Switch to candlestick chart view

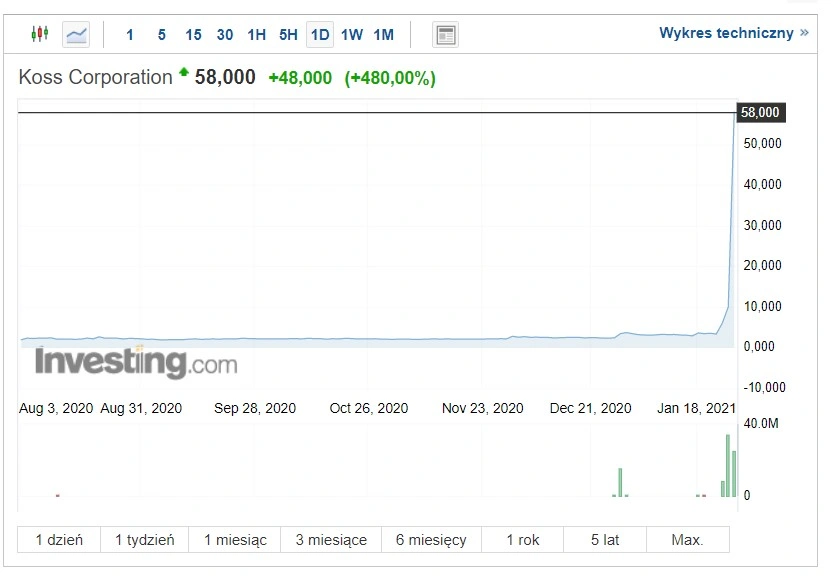point(40,34)
